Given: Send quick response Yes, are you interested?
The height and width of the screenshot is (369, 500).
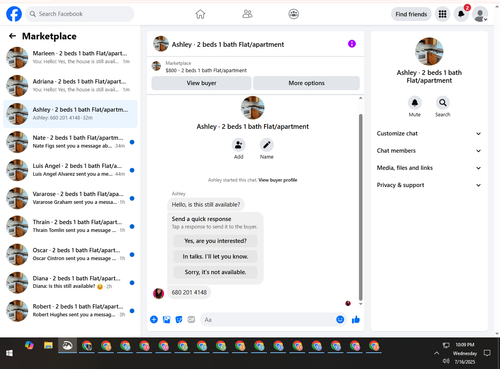Looking at the screenshot, I should 215,241.
